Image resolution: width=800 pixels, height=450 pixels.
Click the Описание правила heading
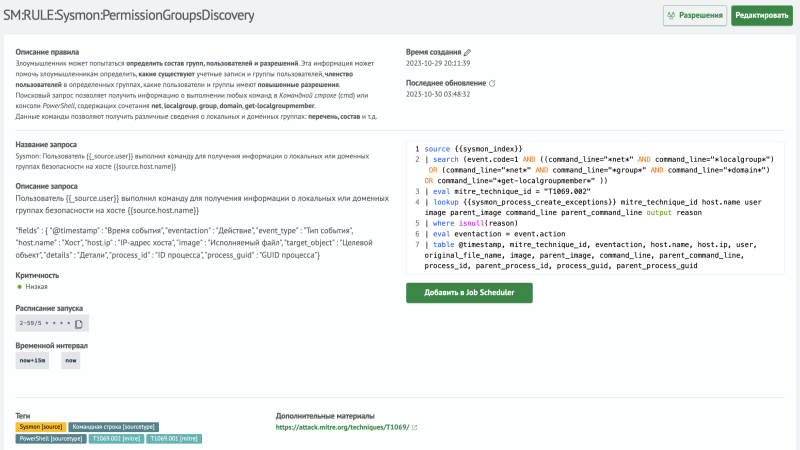tap(47, 52)
